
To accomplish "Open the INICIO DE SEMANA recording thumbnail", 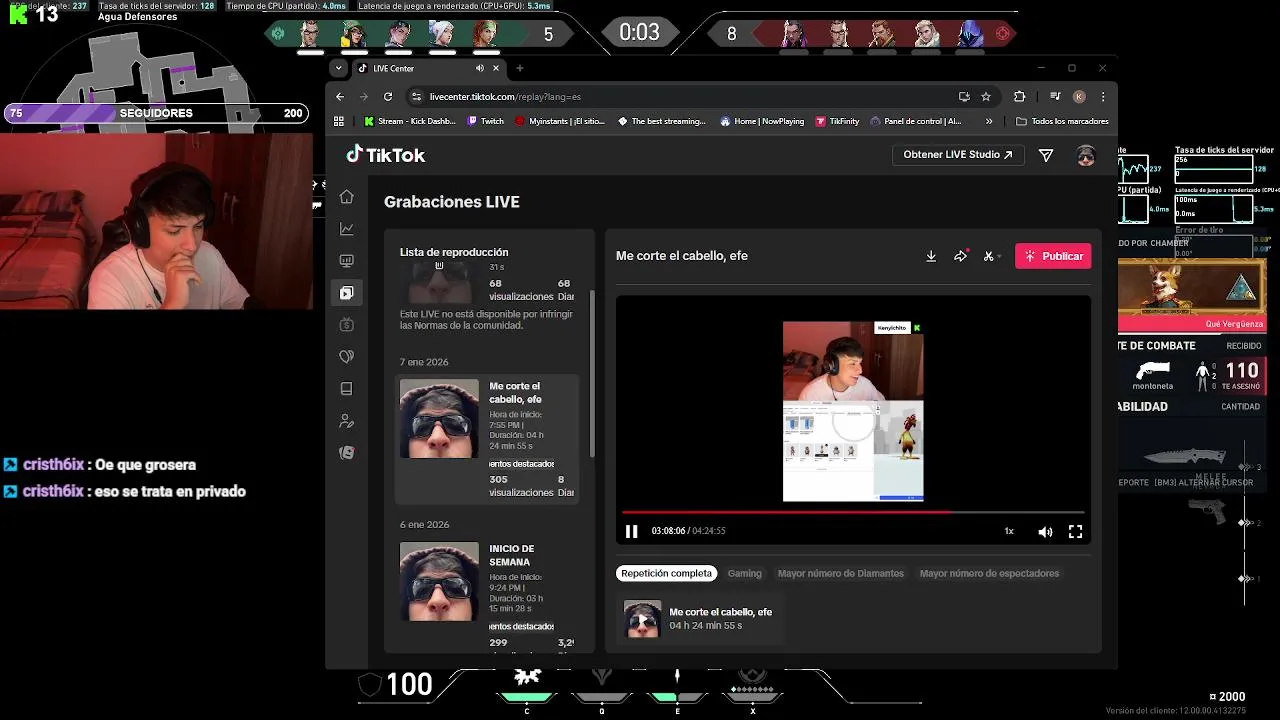I will point(439,581).
